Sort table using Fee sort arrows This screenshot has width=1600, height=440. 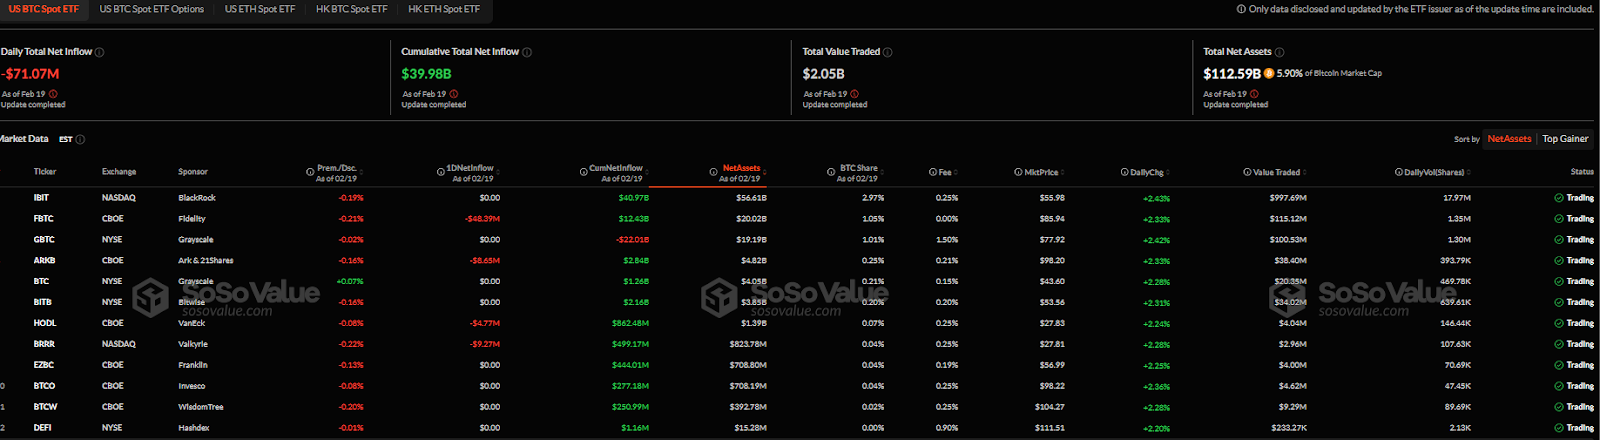[956, 172]
